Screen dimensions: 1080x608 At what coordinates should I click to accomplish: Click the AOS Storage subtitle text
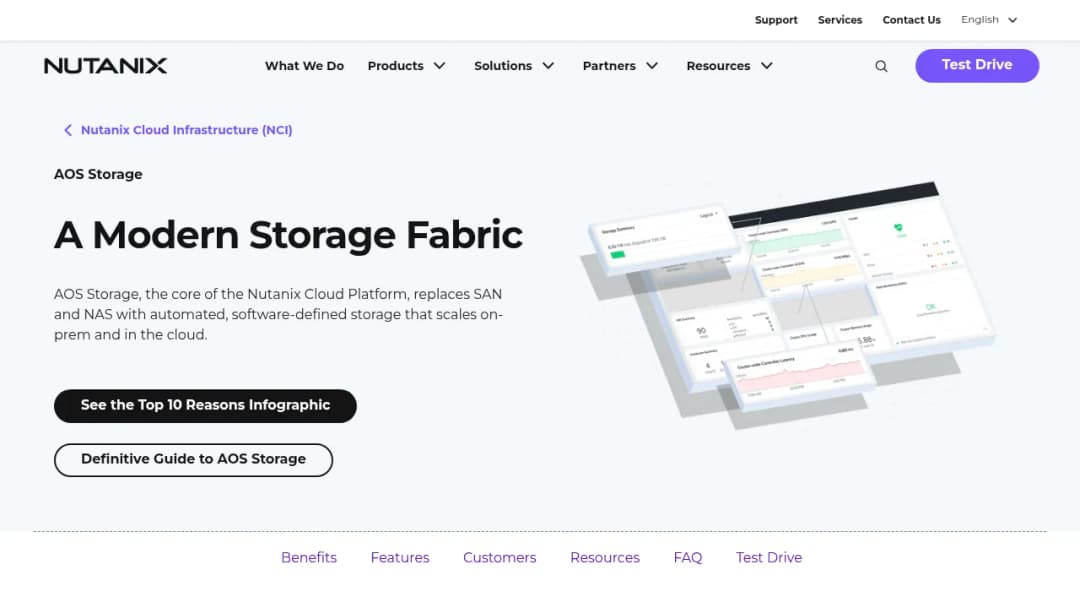click(98, 174)
